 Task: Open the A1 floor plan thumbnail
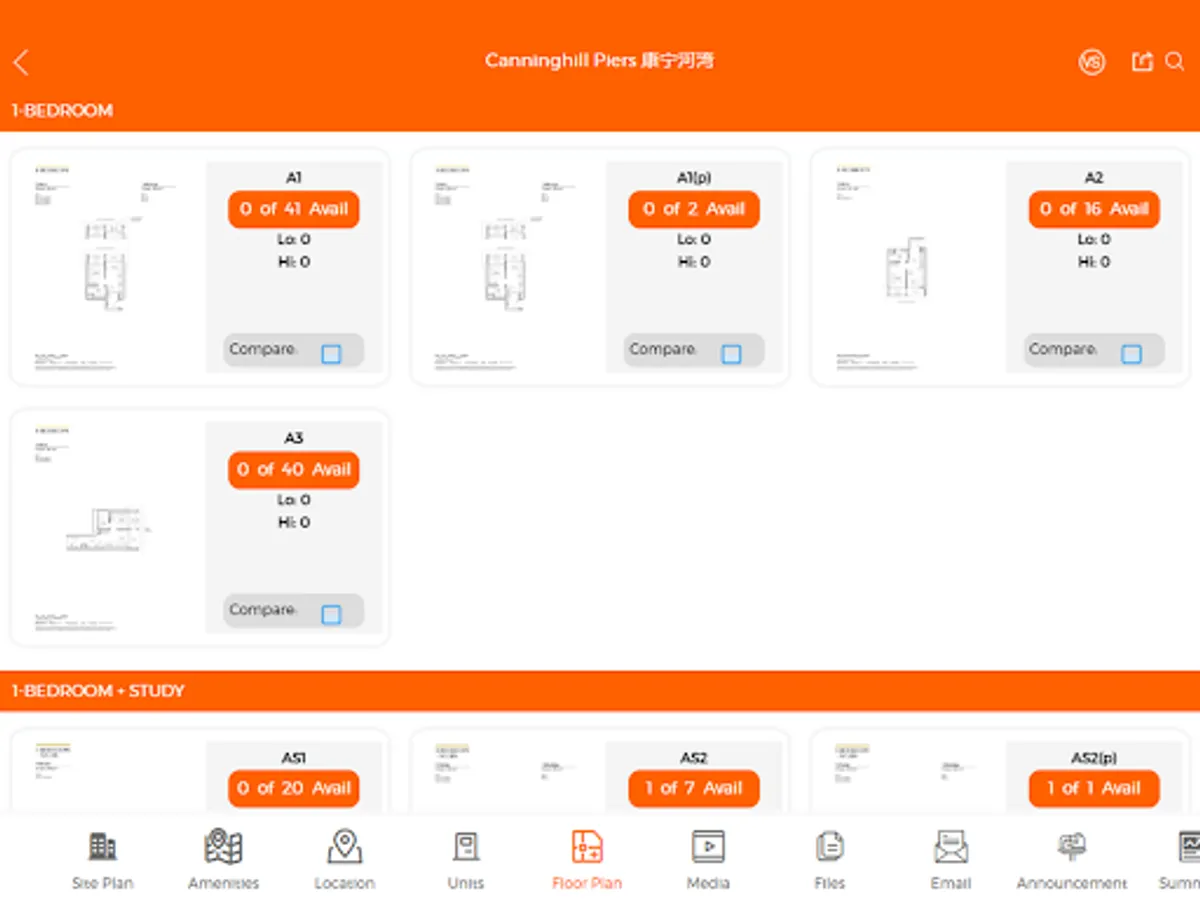tap(106, 267)
